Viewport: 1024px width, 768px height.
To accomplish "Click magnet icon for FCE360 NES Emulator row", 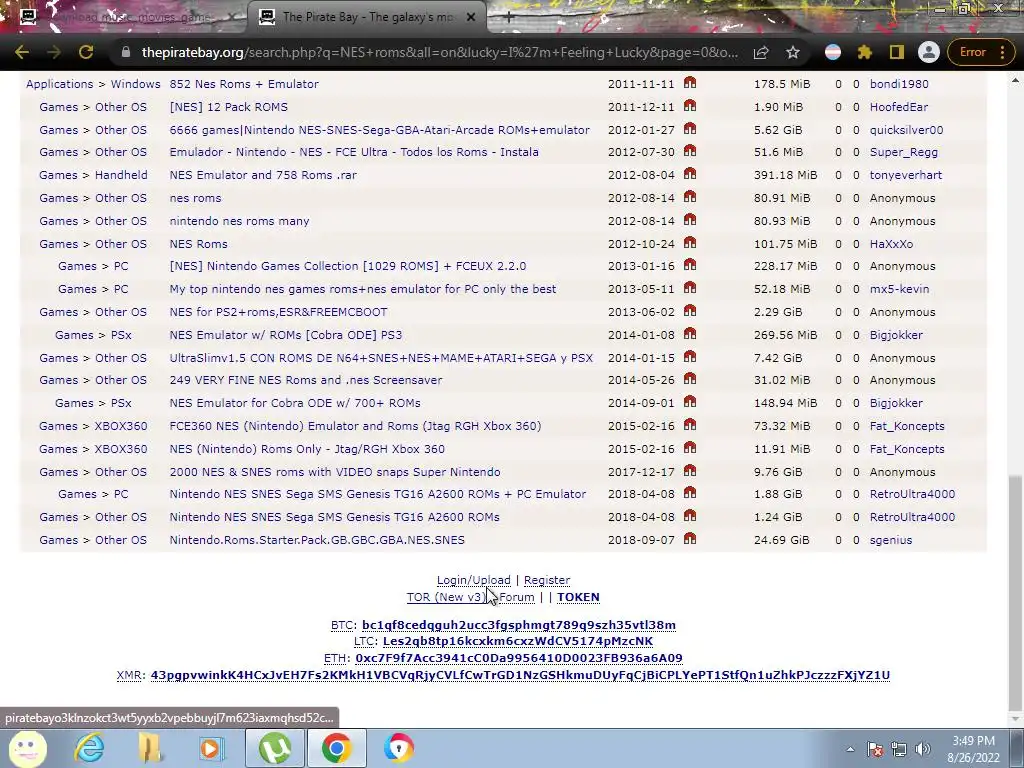I will click(x=690, y=424).
